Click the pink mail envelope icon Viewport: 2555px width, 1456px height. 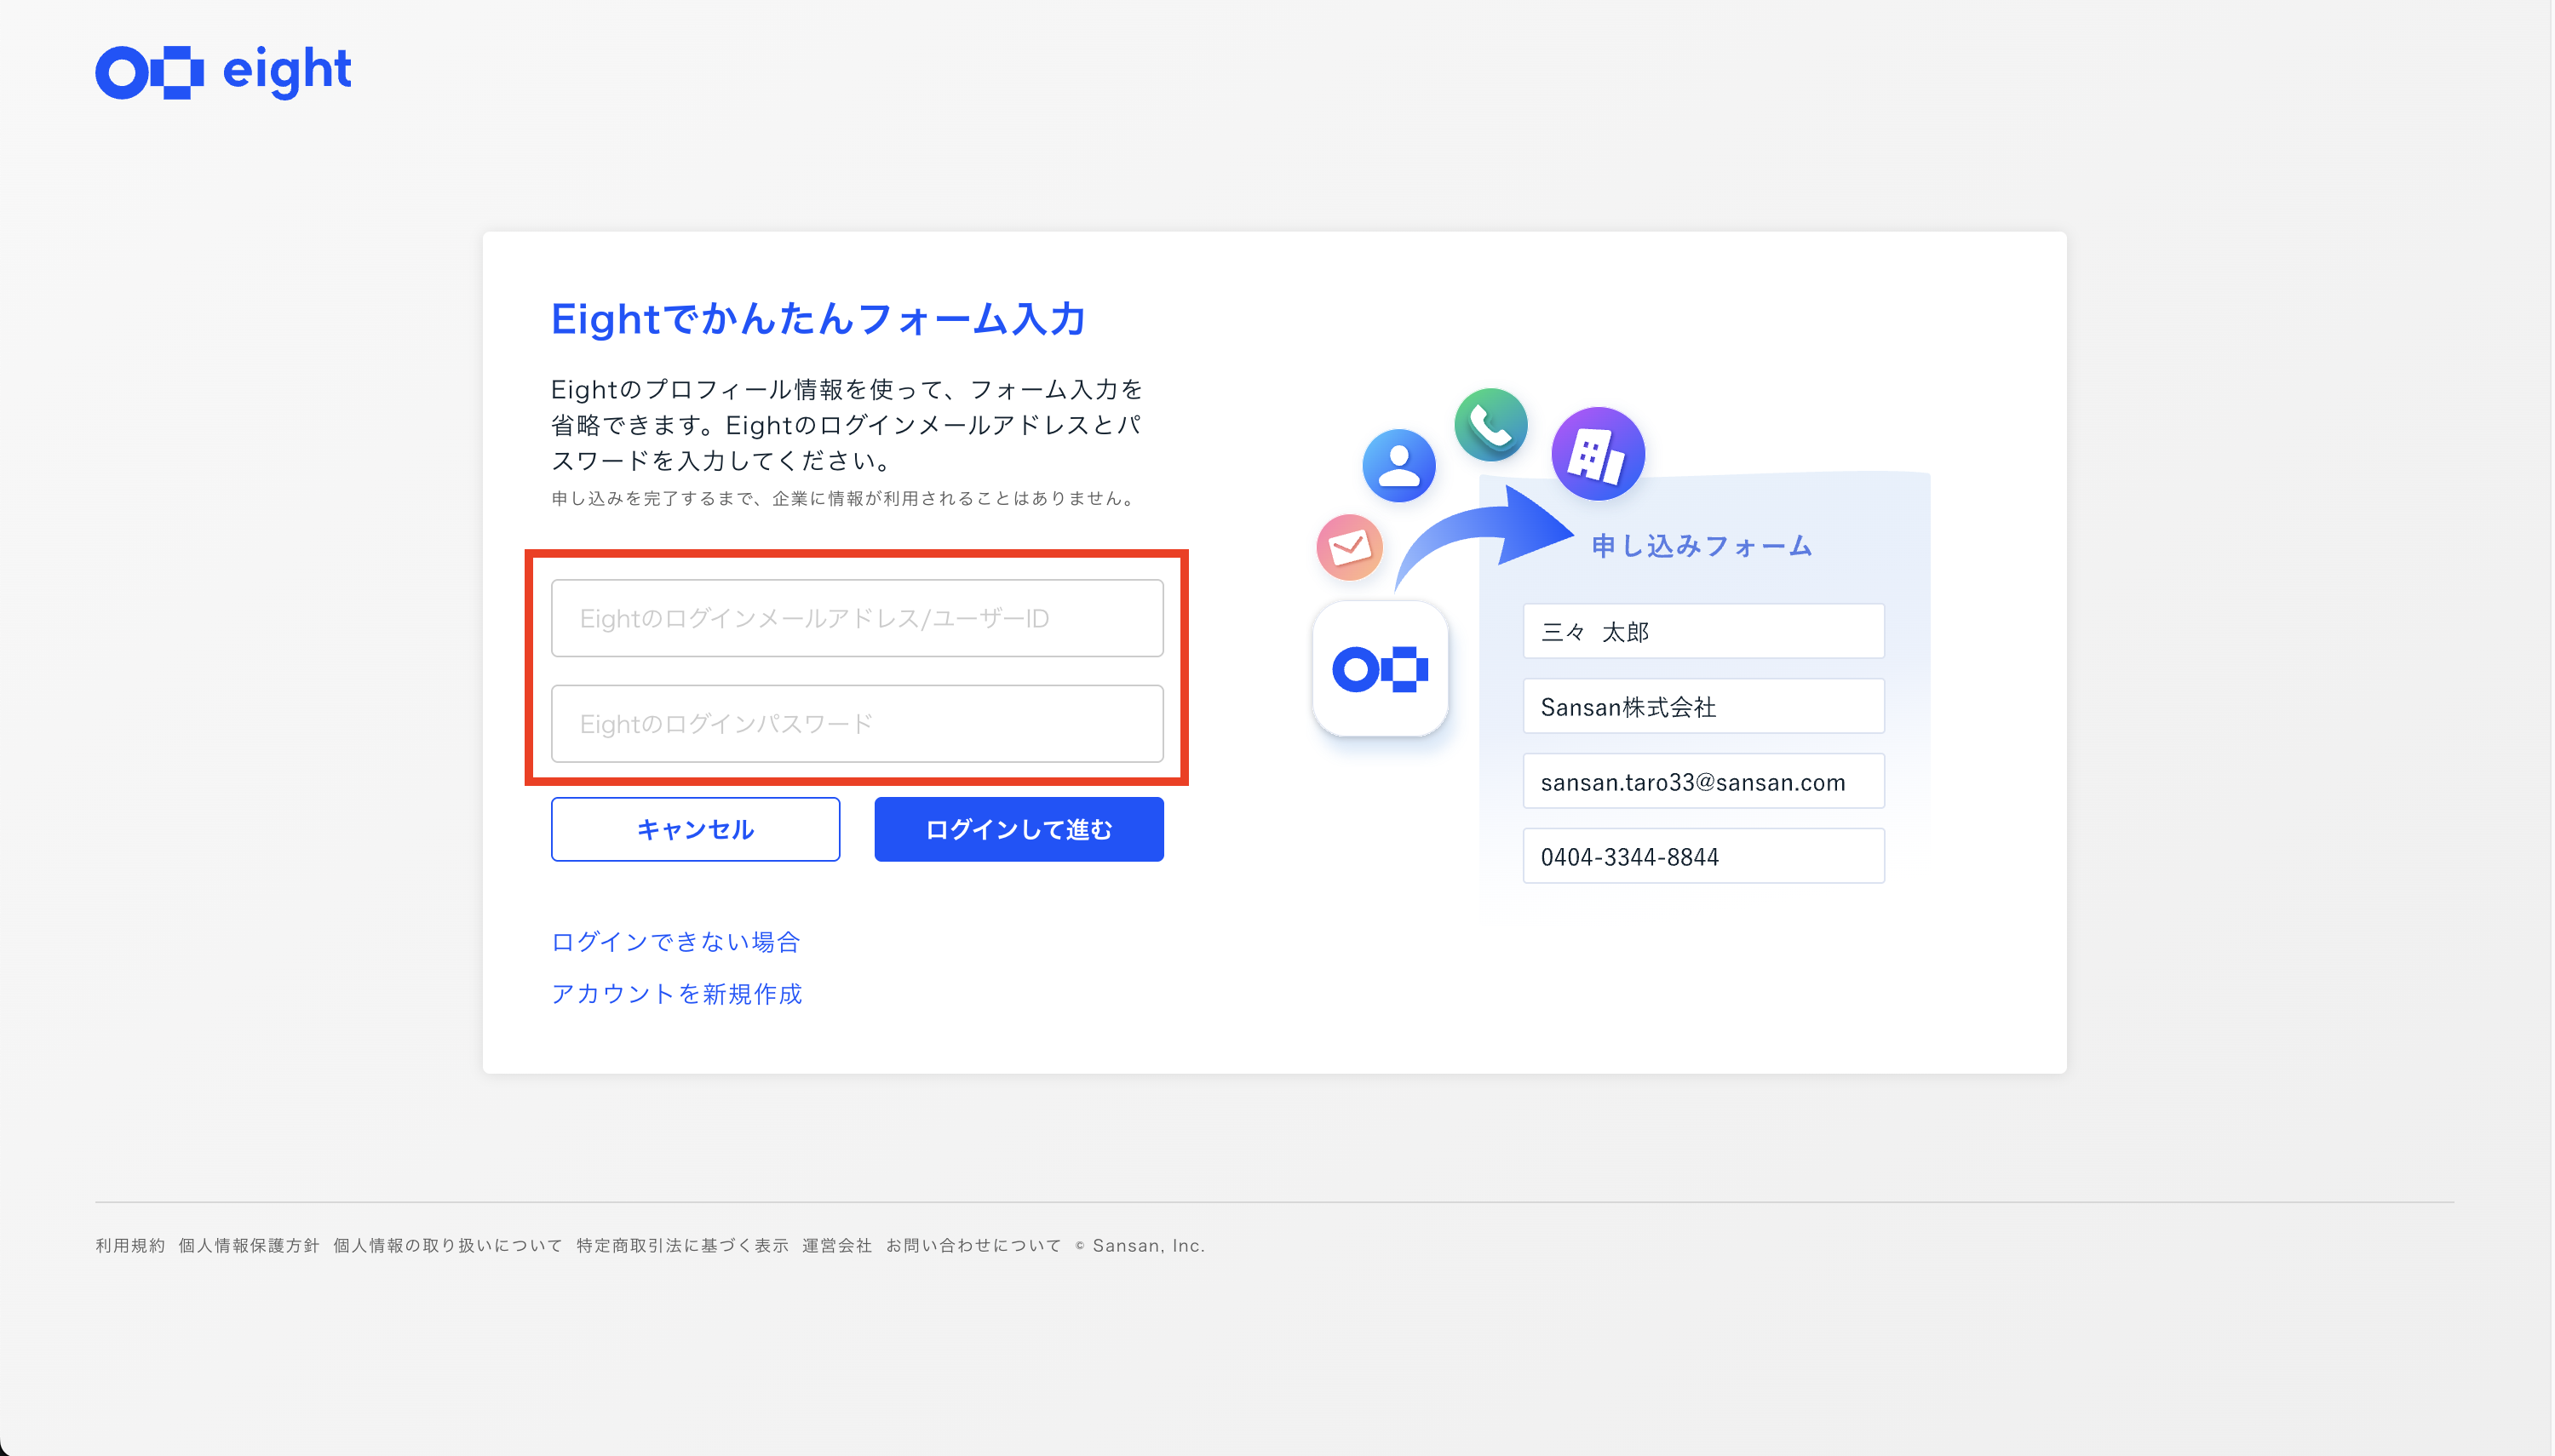click(1349, 547)
